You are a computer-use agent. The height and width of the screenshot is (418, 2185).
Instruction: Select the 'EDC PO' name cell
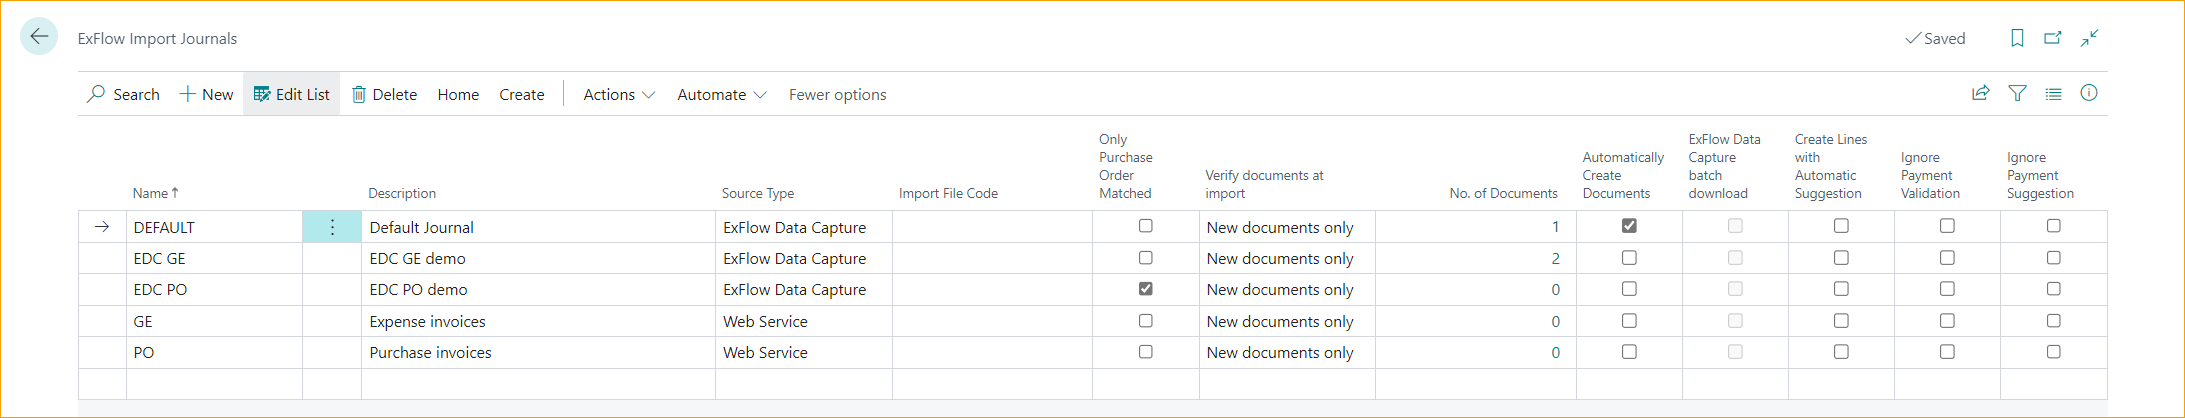coord(214,289)
